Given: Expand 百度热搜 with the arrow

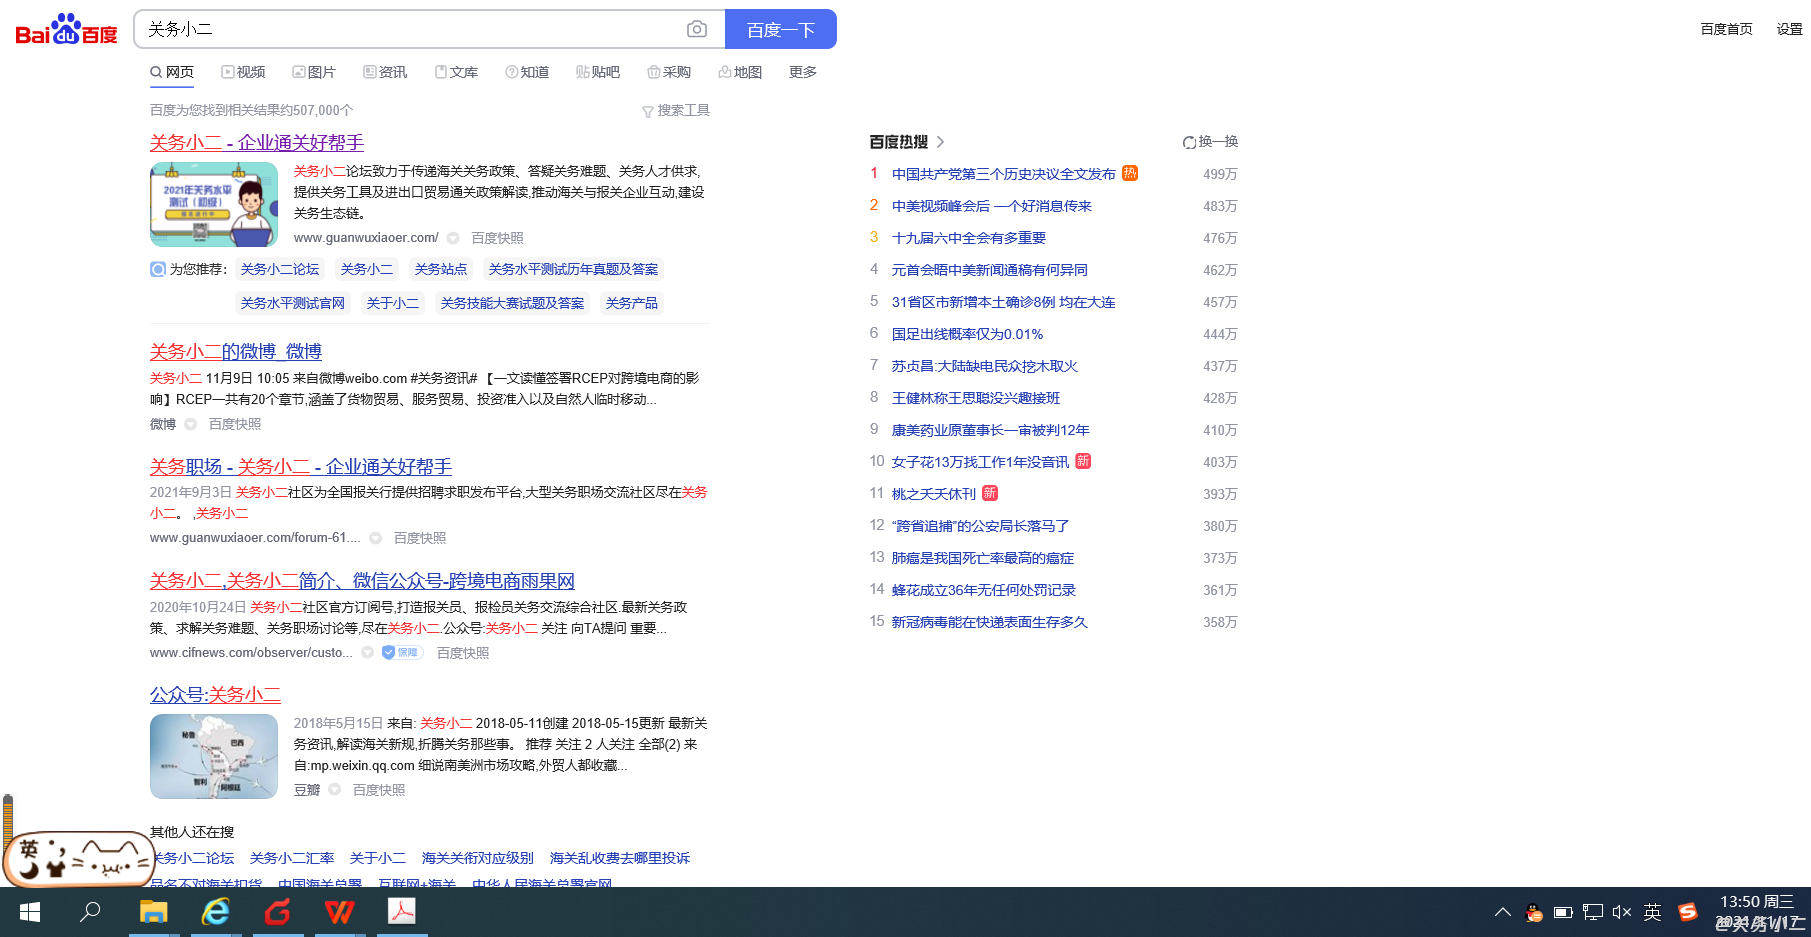Looking at the screenshot, I should pyautogui.click(x=940, y=142).
